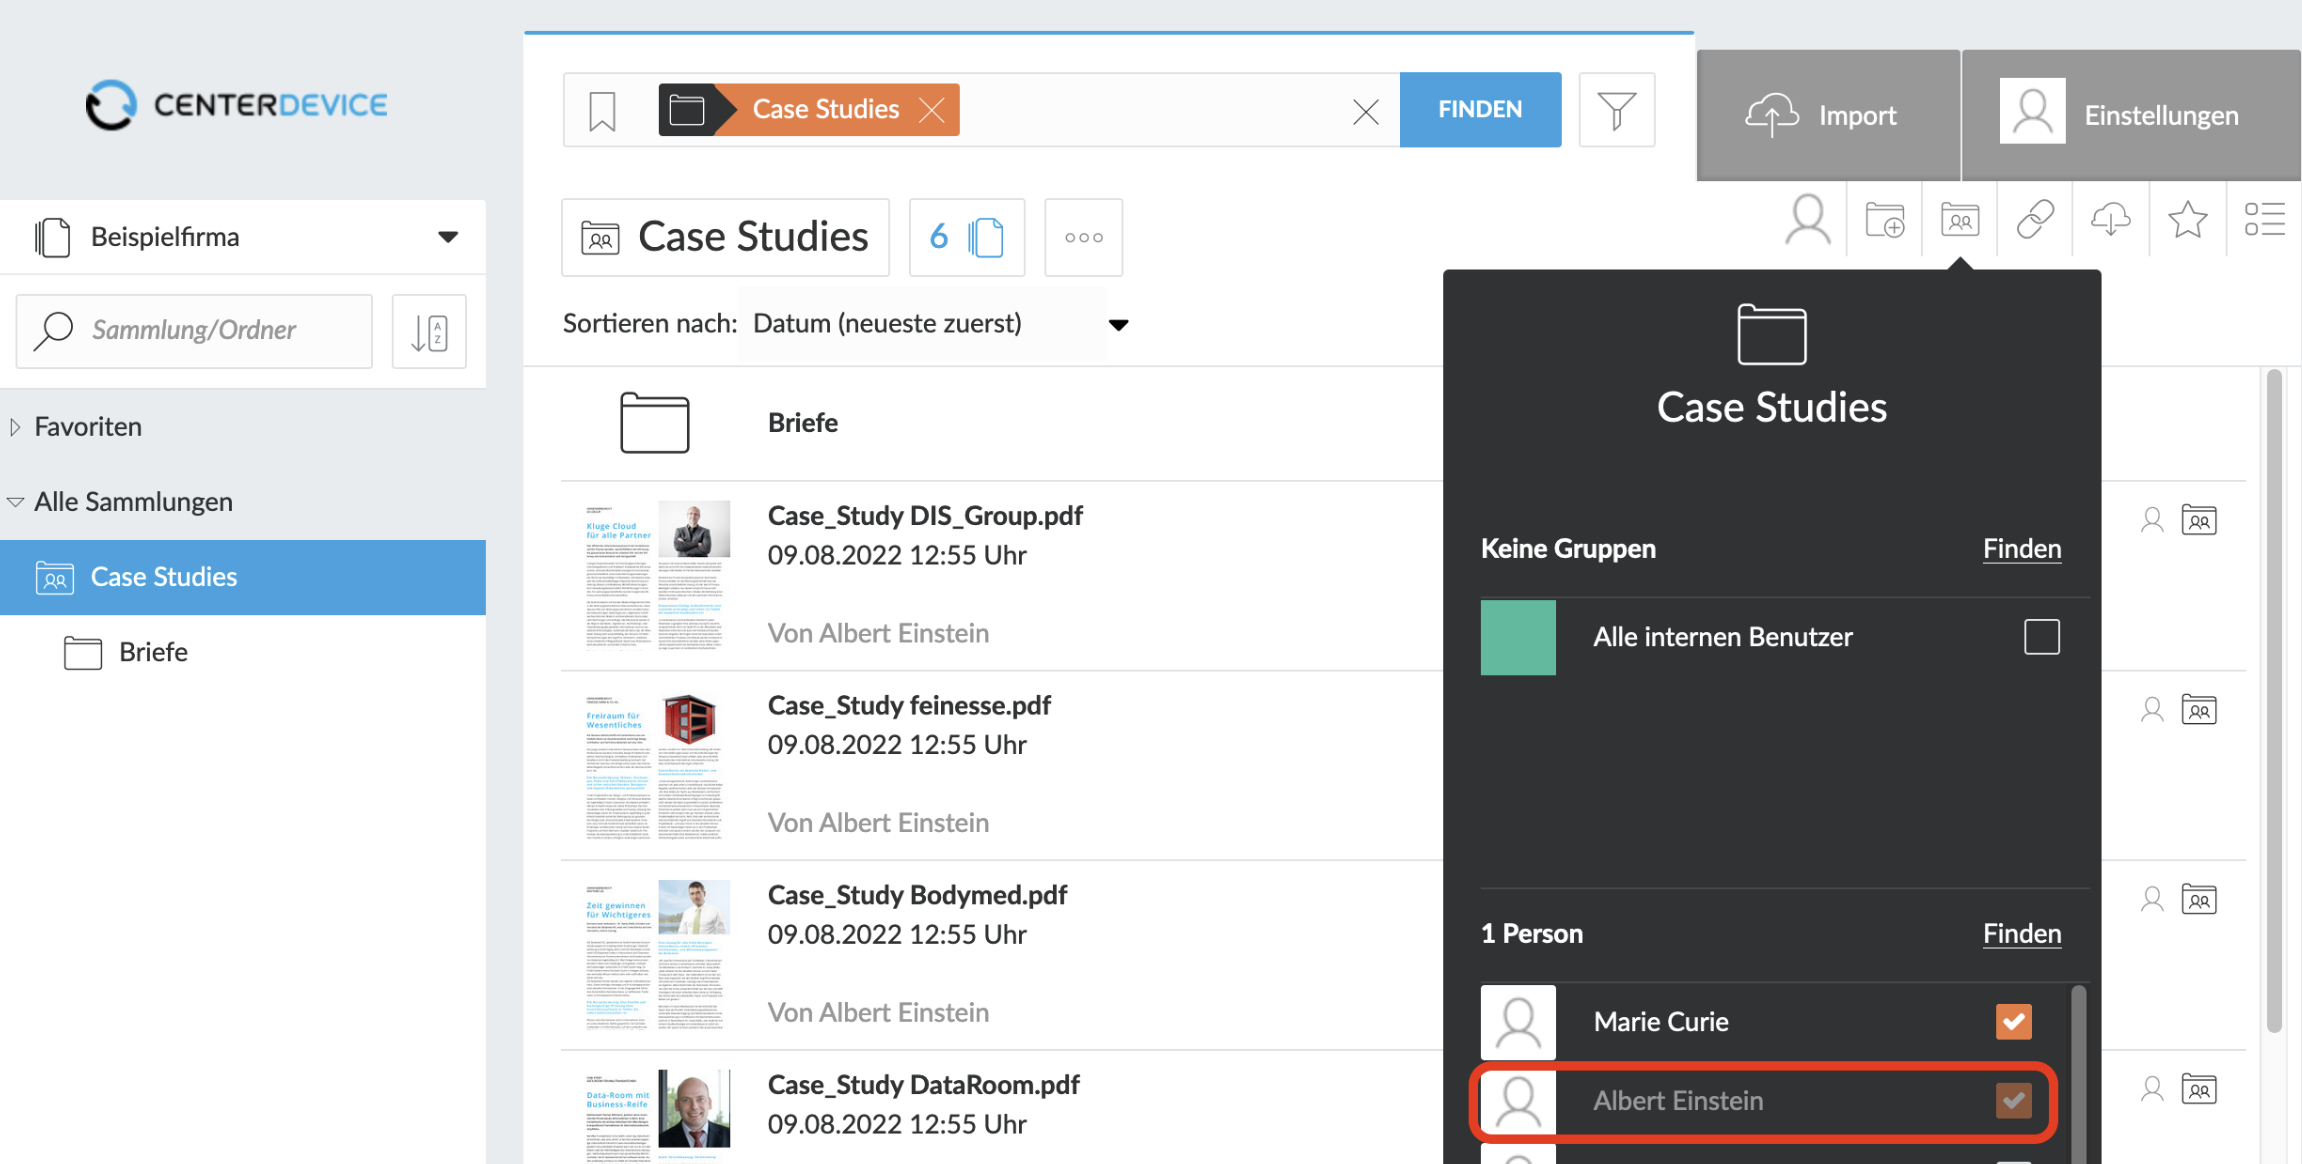
Task: Click Finden link next to Keine Gruppen
Action: coord(2022,549)
